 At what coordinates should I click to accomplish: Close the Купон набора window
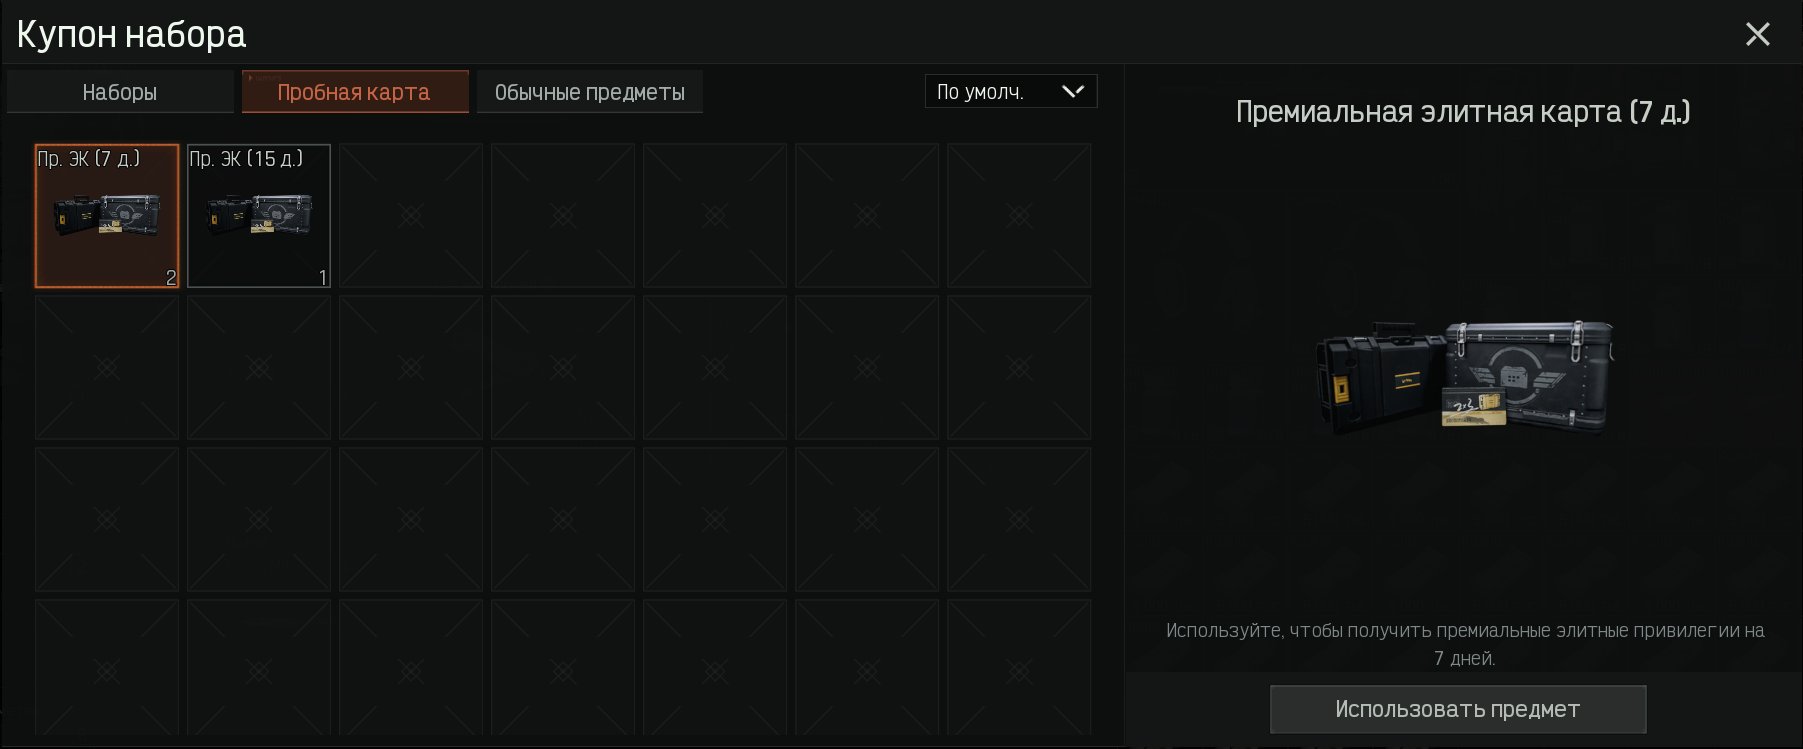click(x=1757, y=34)
